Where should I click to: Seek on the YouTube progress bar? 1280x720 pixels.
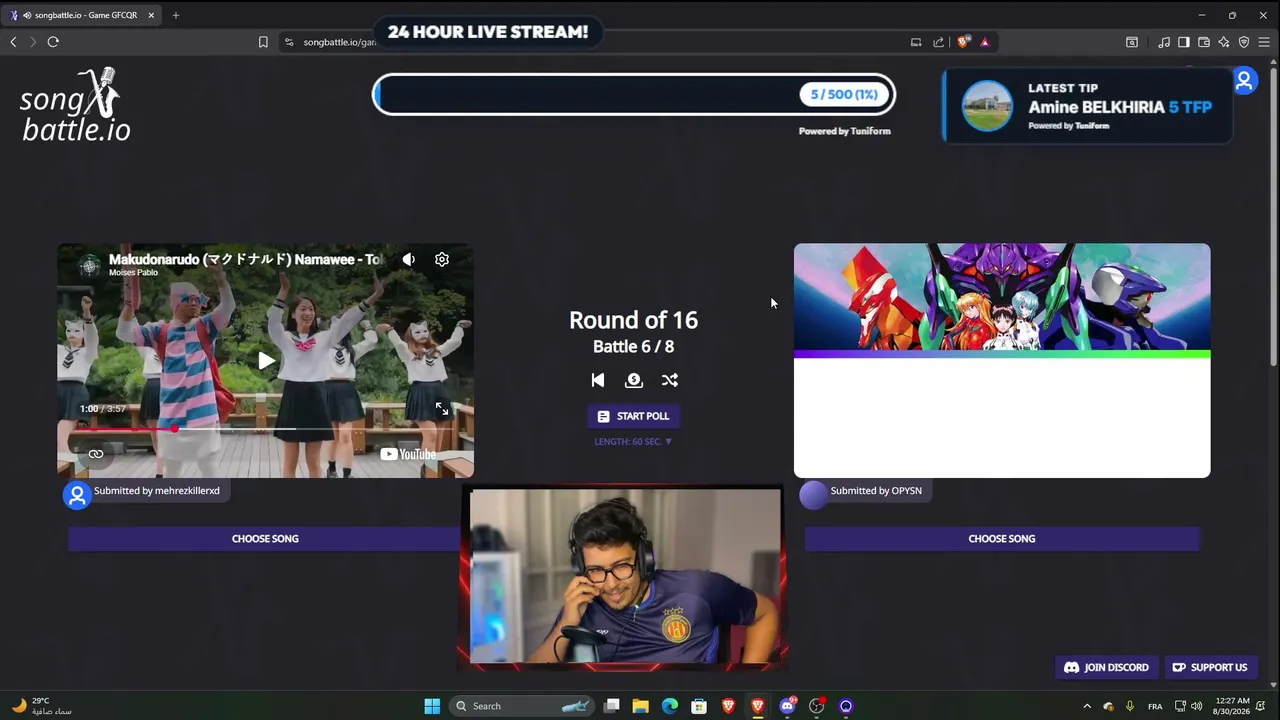click(x=265, y=429)
